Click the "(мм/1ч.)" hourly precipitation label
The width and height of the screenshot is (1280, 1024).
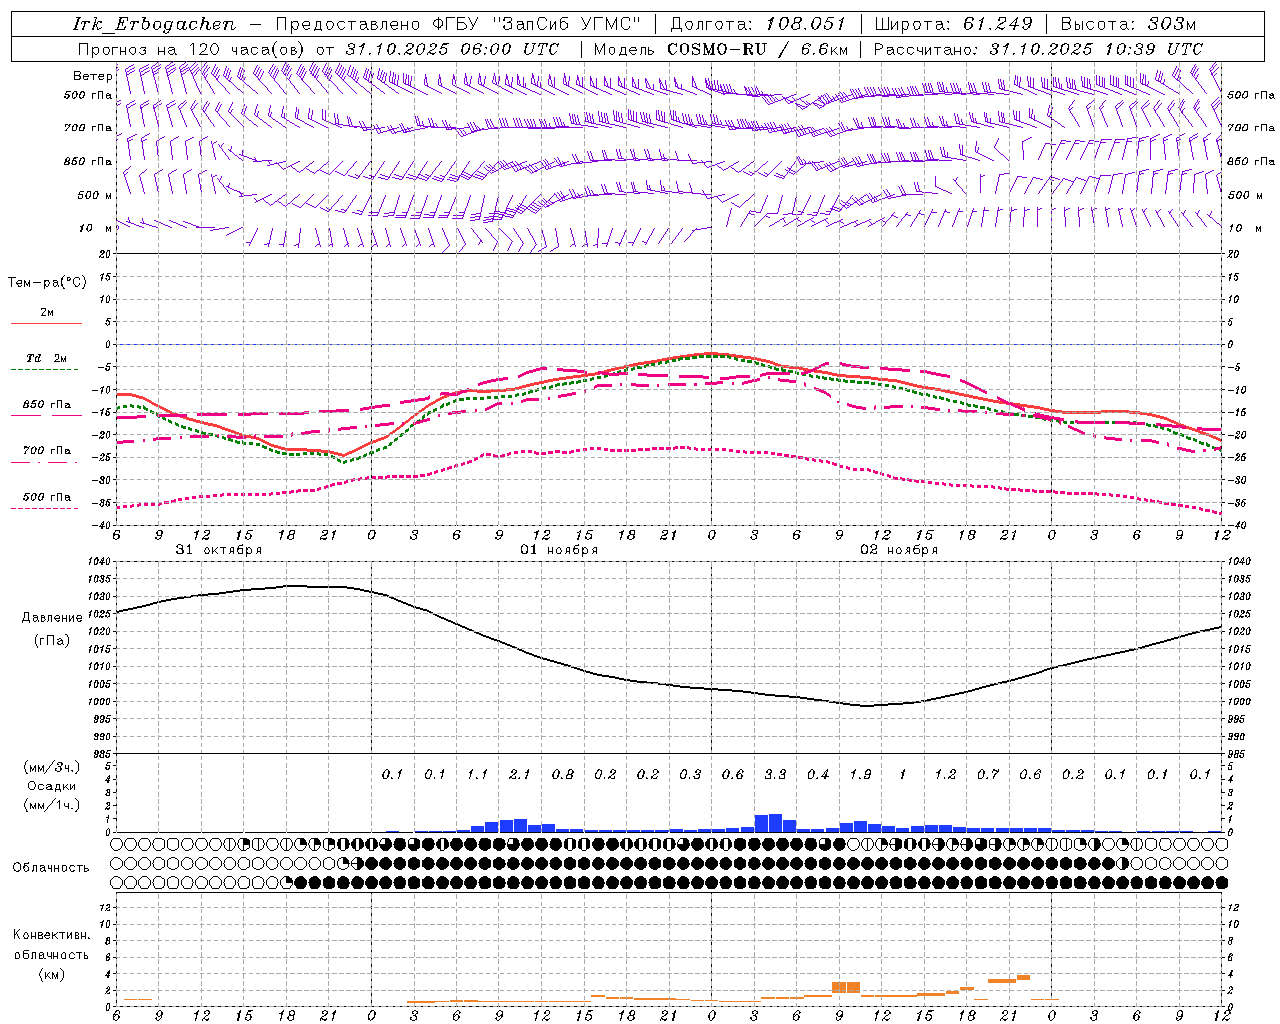tap(50, 804)
